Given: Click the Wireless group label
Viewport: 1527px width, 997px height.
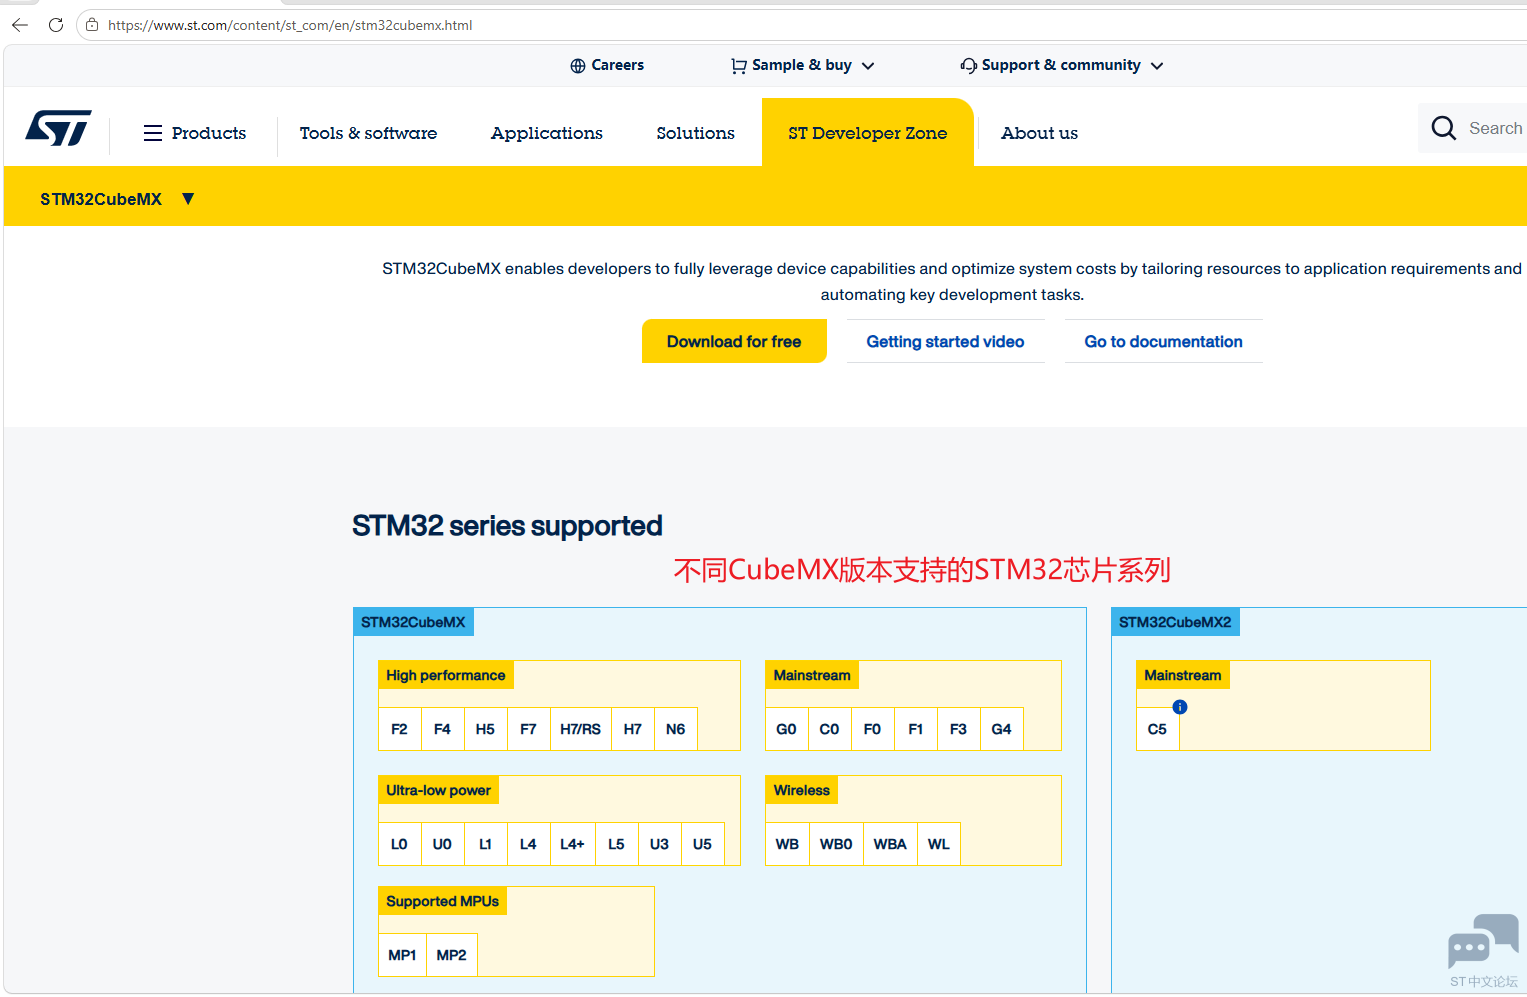Looking at the screenshot, I should 802,790.
